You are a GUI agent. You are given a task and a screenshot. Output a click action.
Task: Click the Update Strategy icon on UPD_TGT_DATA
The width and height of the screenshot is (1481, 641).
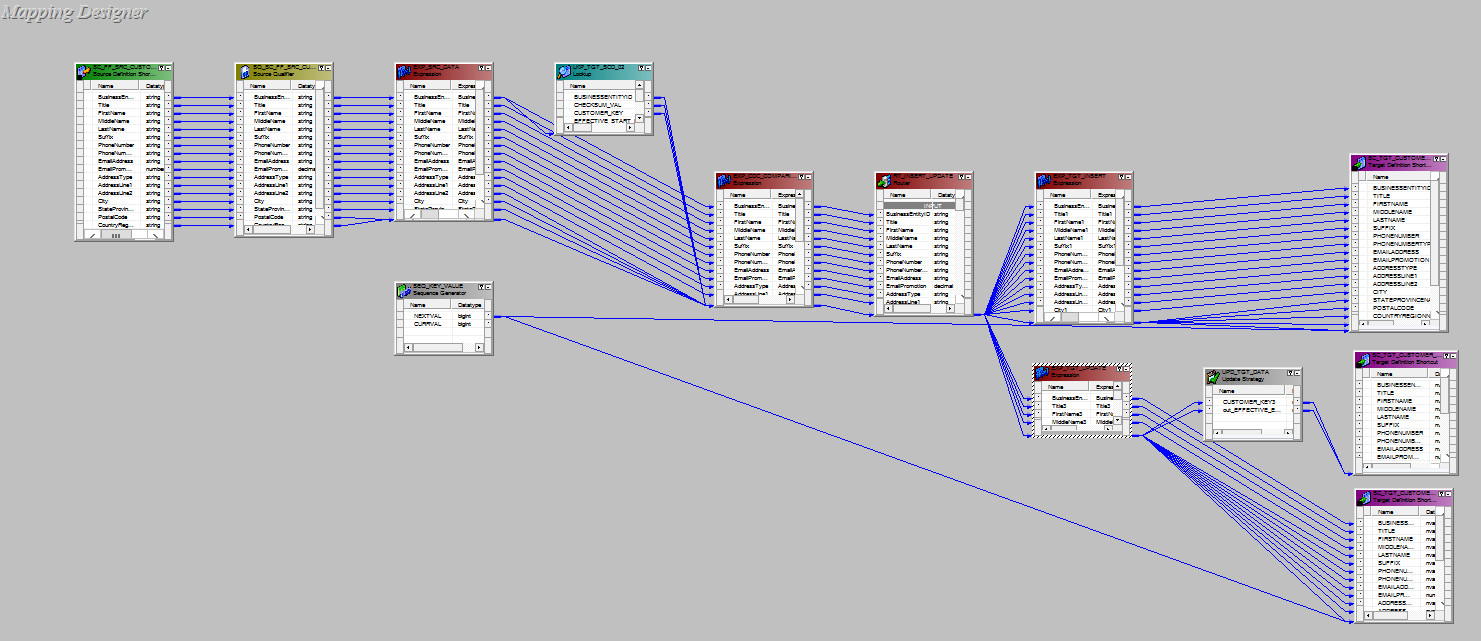[1212, 376]
